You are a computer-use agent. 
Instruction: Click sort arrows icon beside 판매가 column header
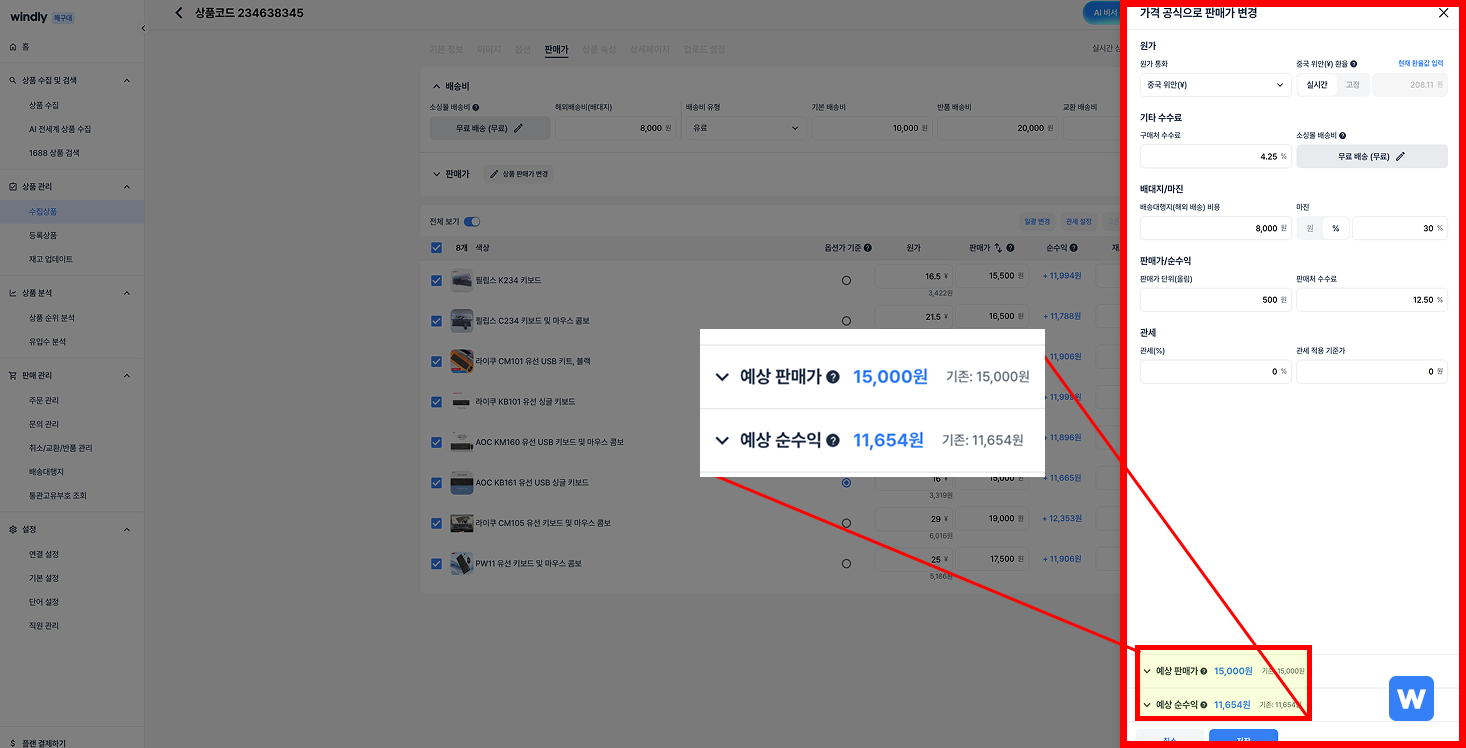[998, 248]
